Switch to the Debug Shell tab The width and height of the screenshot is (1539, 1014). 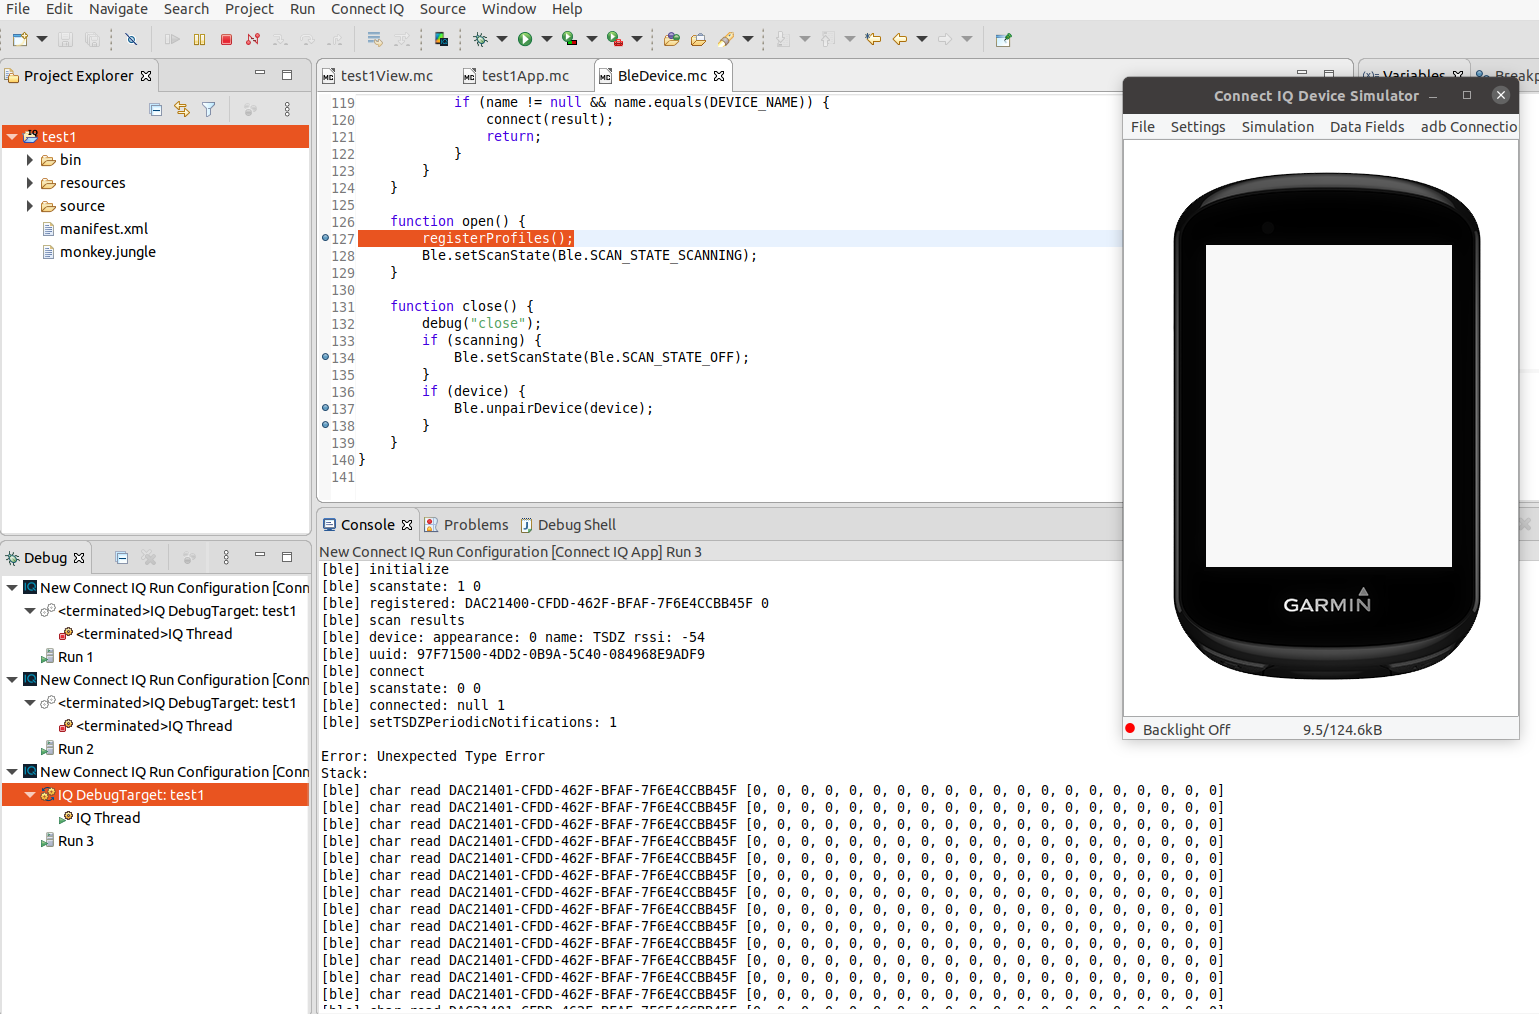[568, 525]
